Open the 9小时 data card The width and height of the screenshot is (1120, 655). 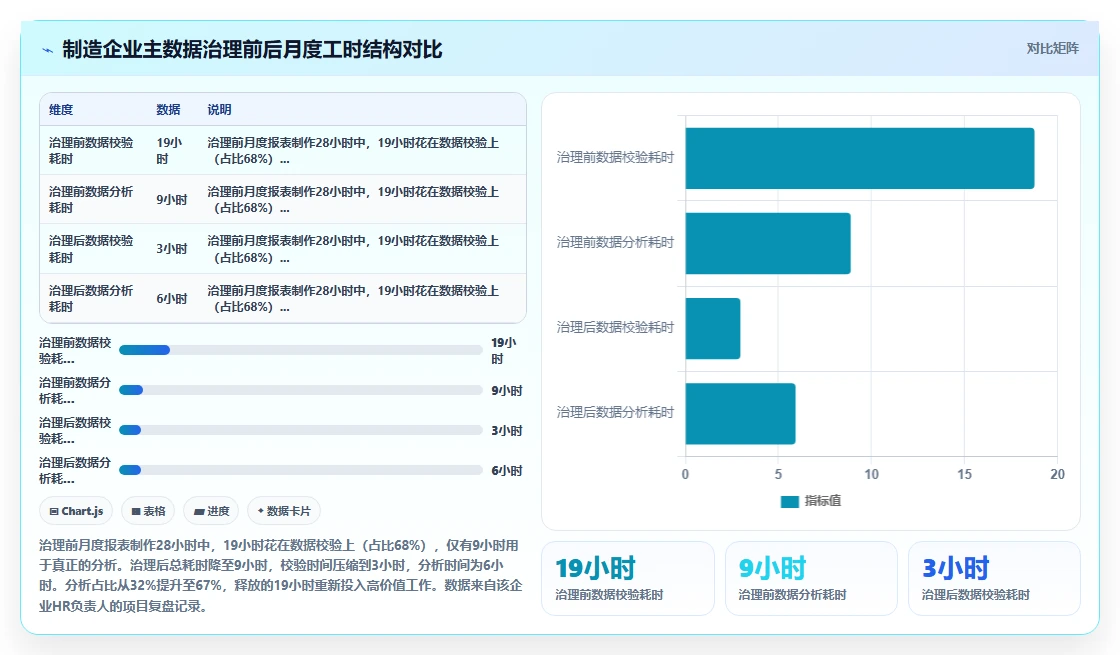811,579
